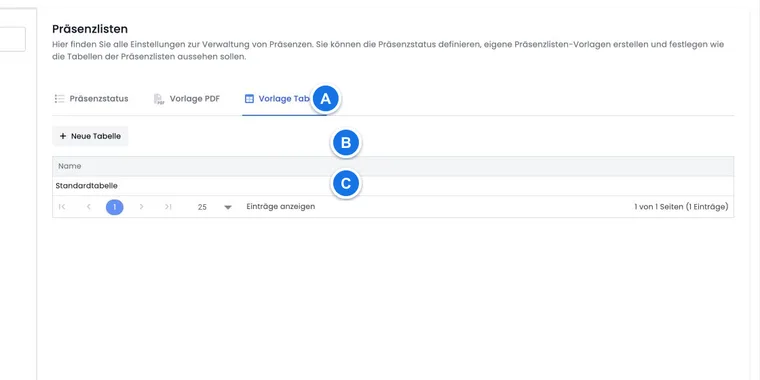Click the input box in left sidebar
The width and height of the screenshot is (760, 380).
click(13, 39)
